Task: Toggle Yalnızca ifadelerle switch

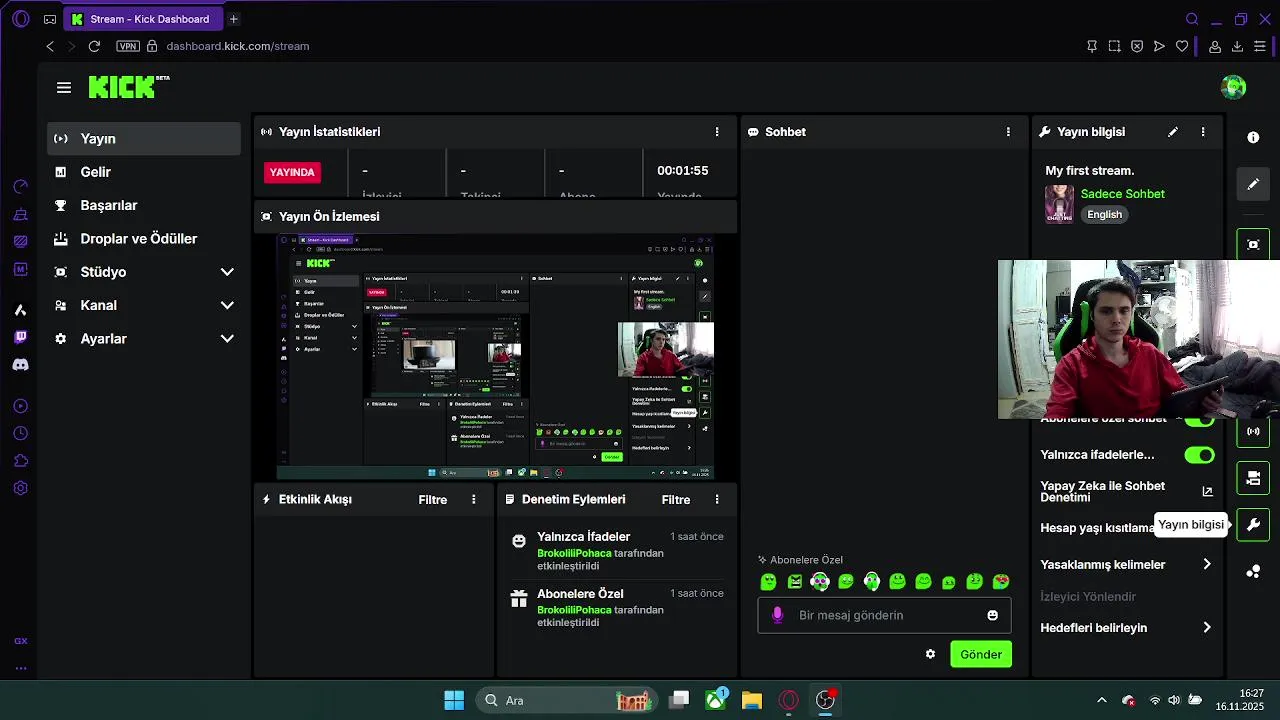Action: 1199,455
